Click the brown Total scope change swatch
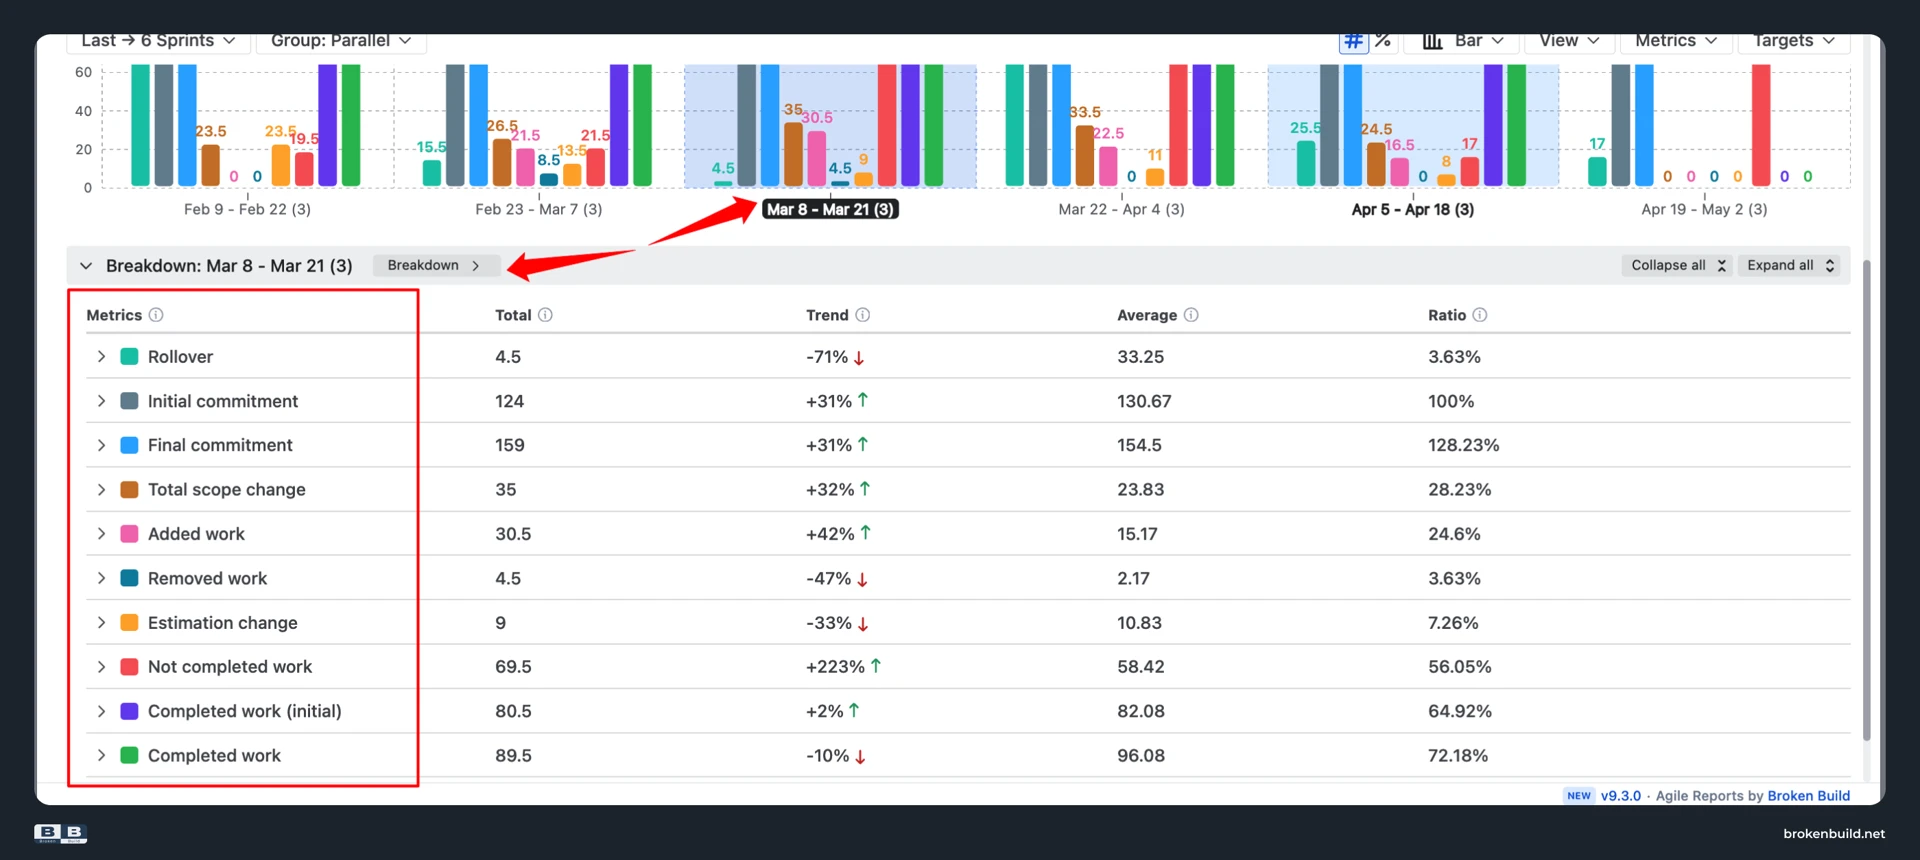The height and width of the screenshot is (860, 1920). [129, 490]
